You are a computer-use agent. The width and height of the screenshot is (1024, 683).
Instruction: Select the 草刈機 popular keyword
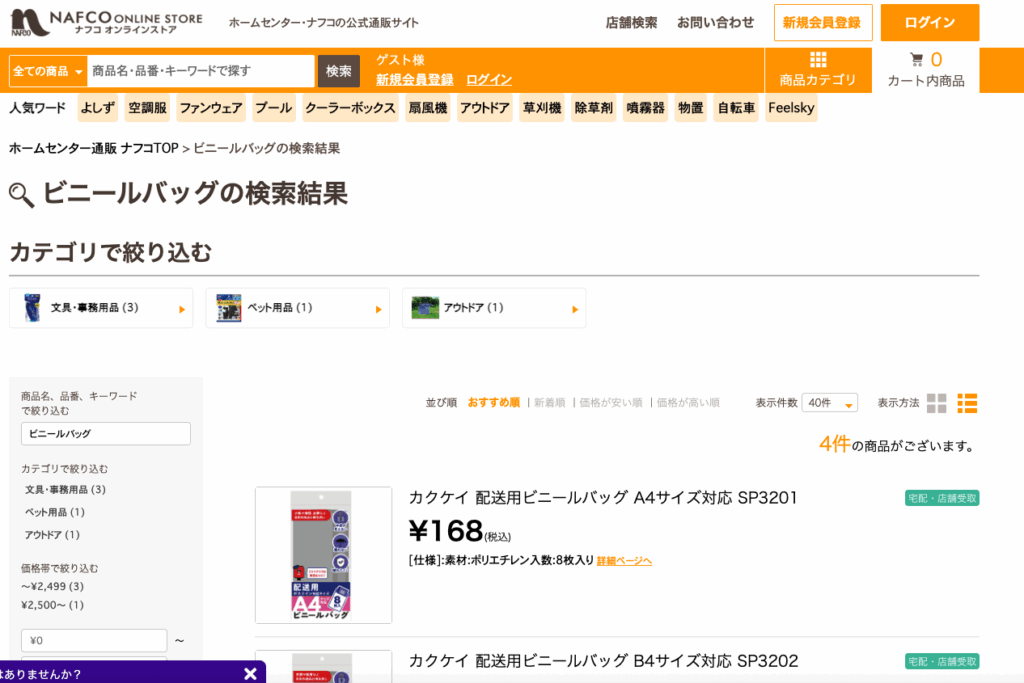(542, 108)
